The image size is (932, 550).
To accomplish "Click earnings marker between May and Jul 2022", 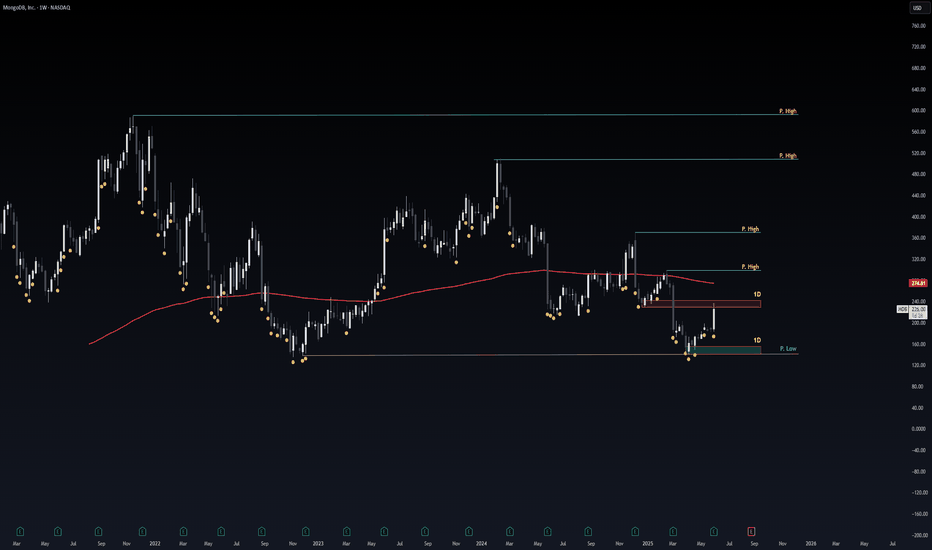I will pos(221,532).
